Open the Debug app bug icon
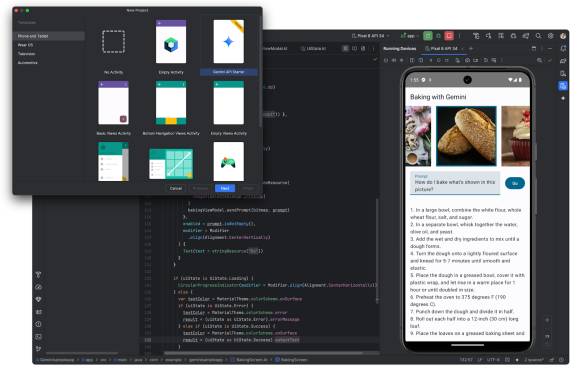Image resolution: width=580 pixels, height=369 pixels. pyautogui.click(x=438, y=36)
